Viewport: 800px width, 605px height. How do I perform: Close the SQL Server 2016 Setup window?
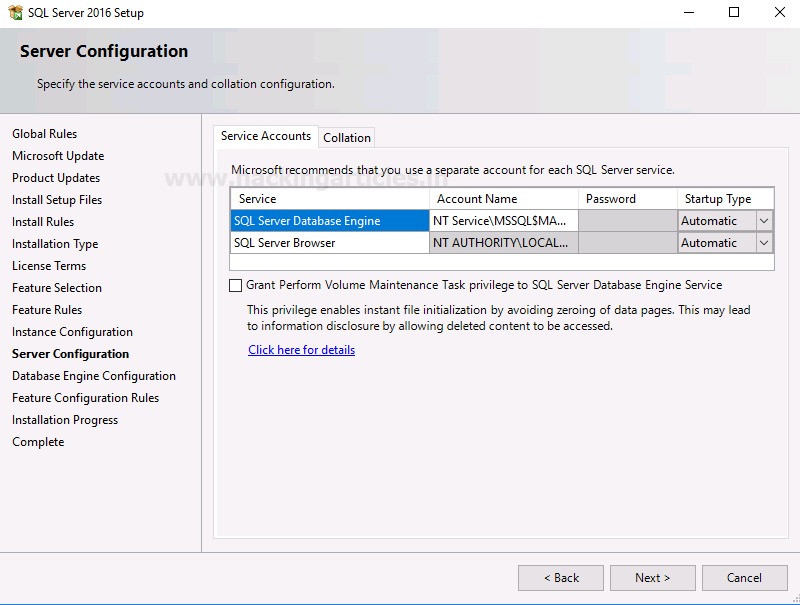point(780,12)
